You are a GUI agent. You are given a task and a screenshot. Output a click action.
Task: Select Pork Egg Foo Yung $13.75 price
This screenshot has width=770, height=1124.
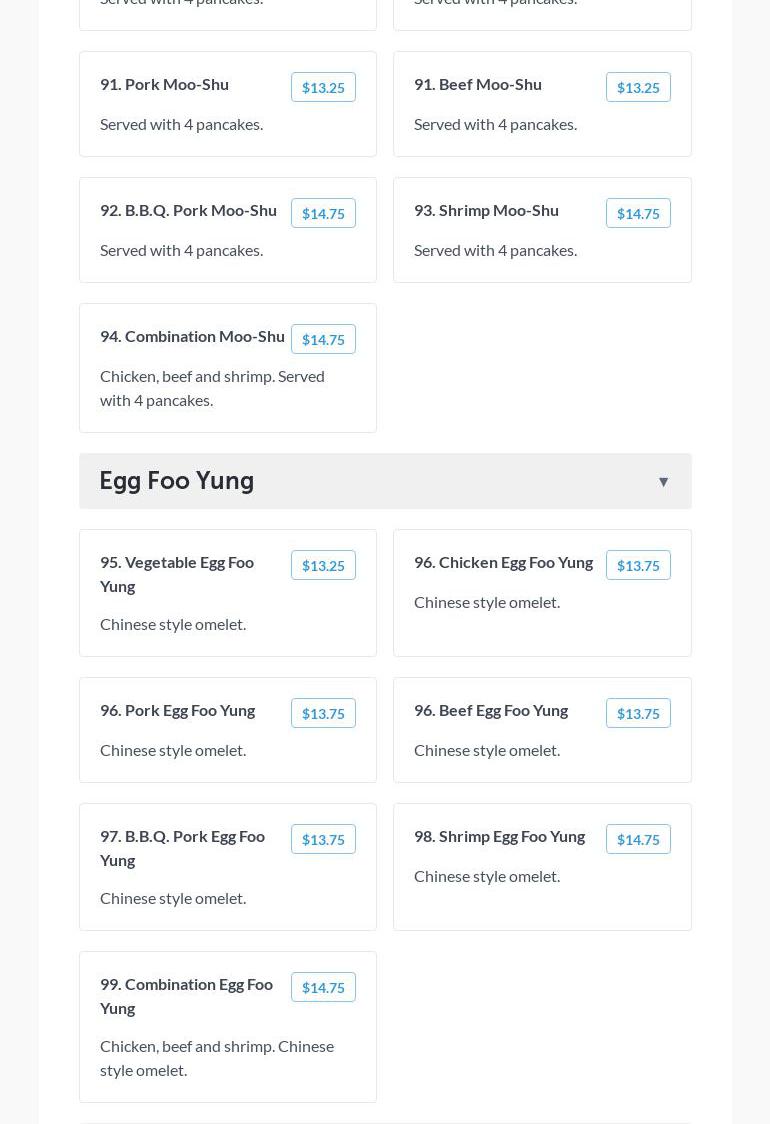[323, 714]
